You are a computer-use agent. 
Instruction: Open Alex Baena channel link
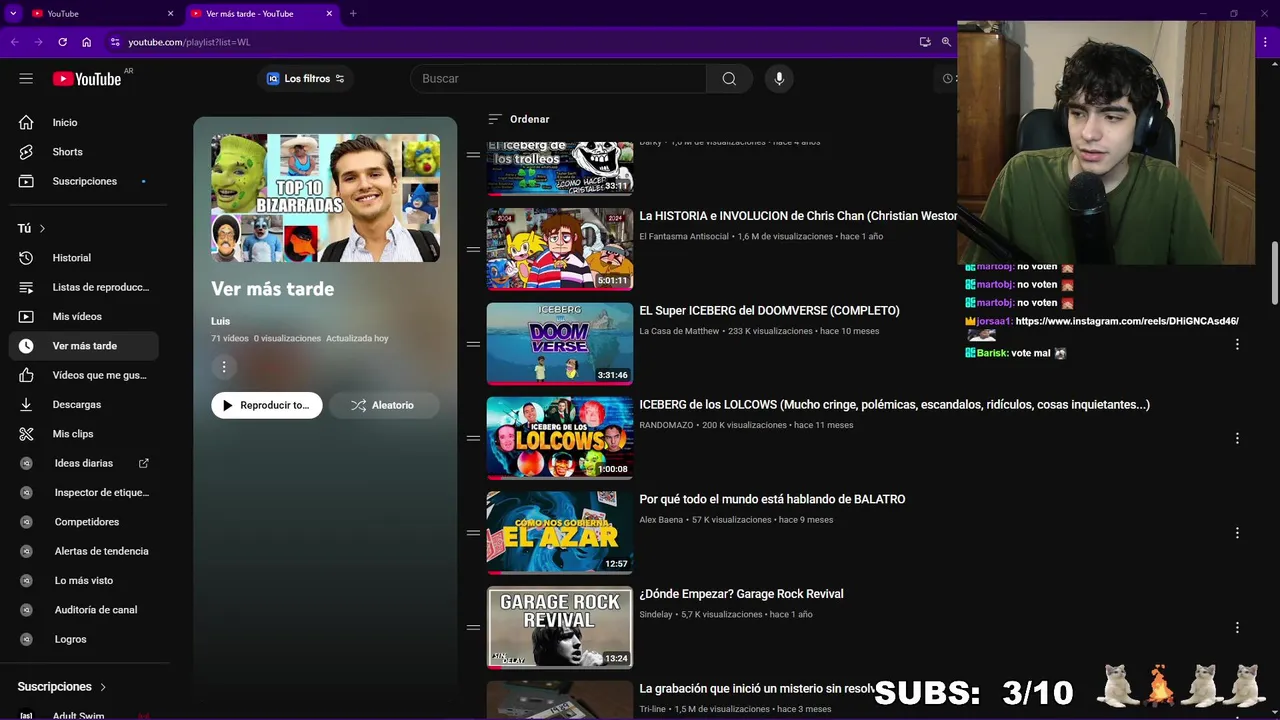click(x=661, y=520)
